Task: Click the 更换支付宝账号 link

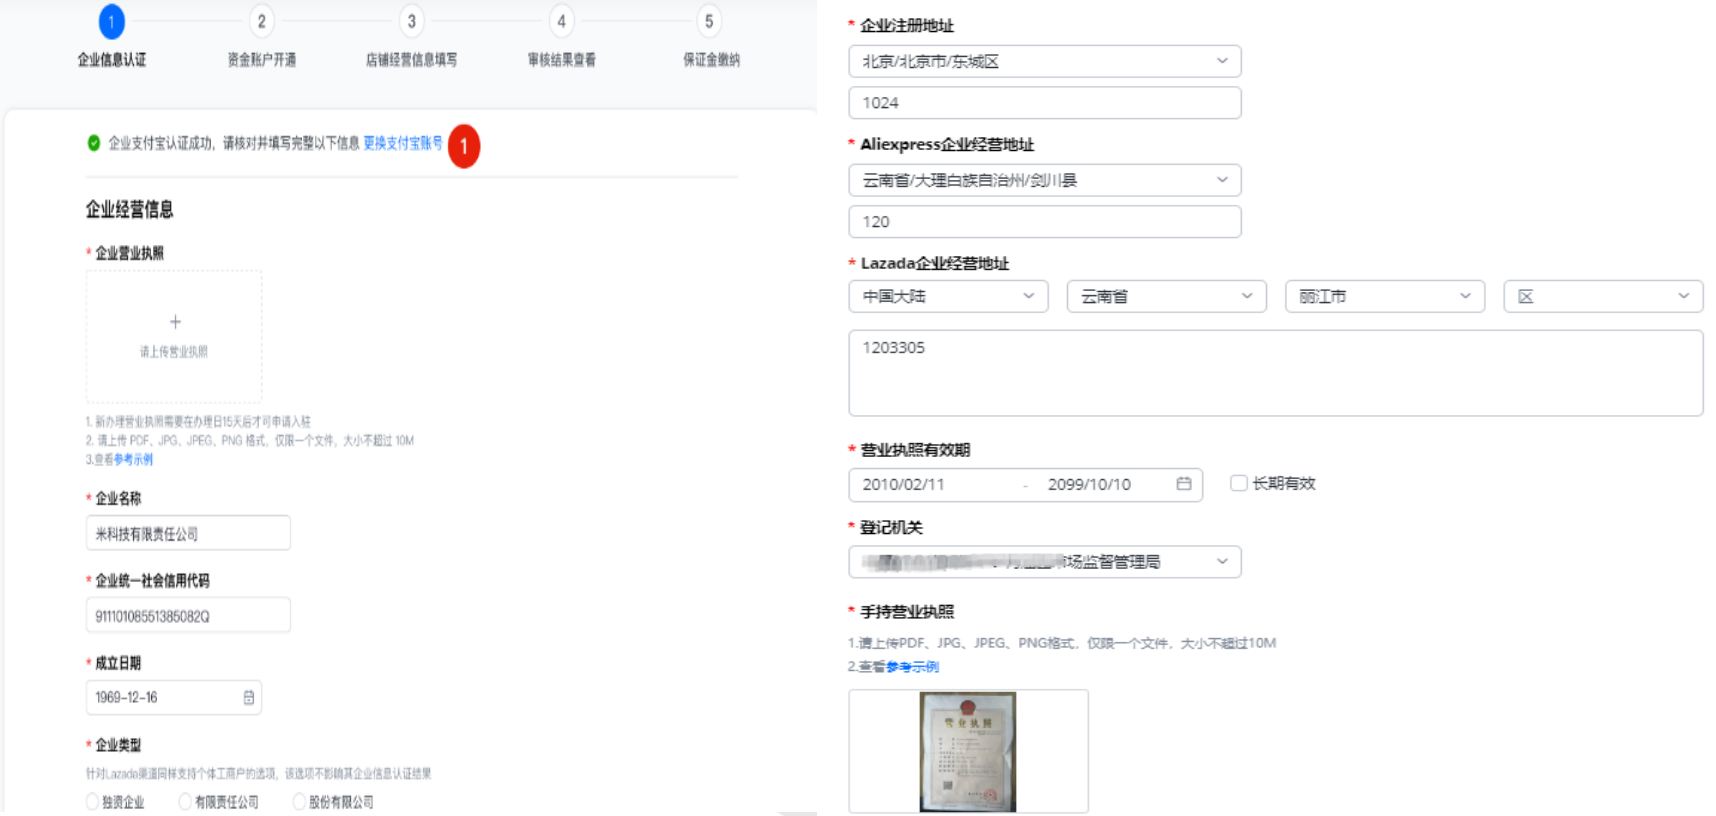Action: point(403,143)
